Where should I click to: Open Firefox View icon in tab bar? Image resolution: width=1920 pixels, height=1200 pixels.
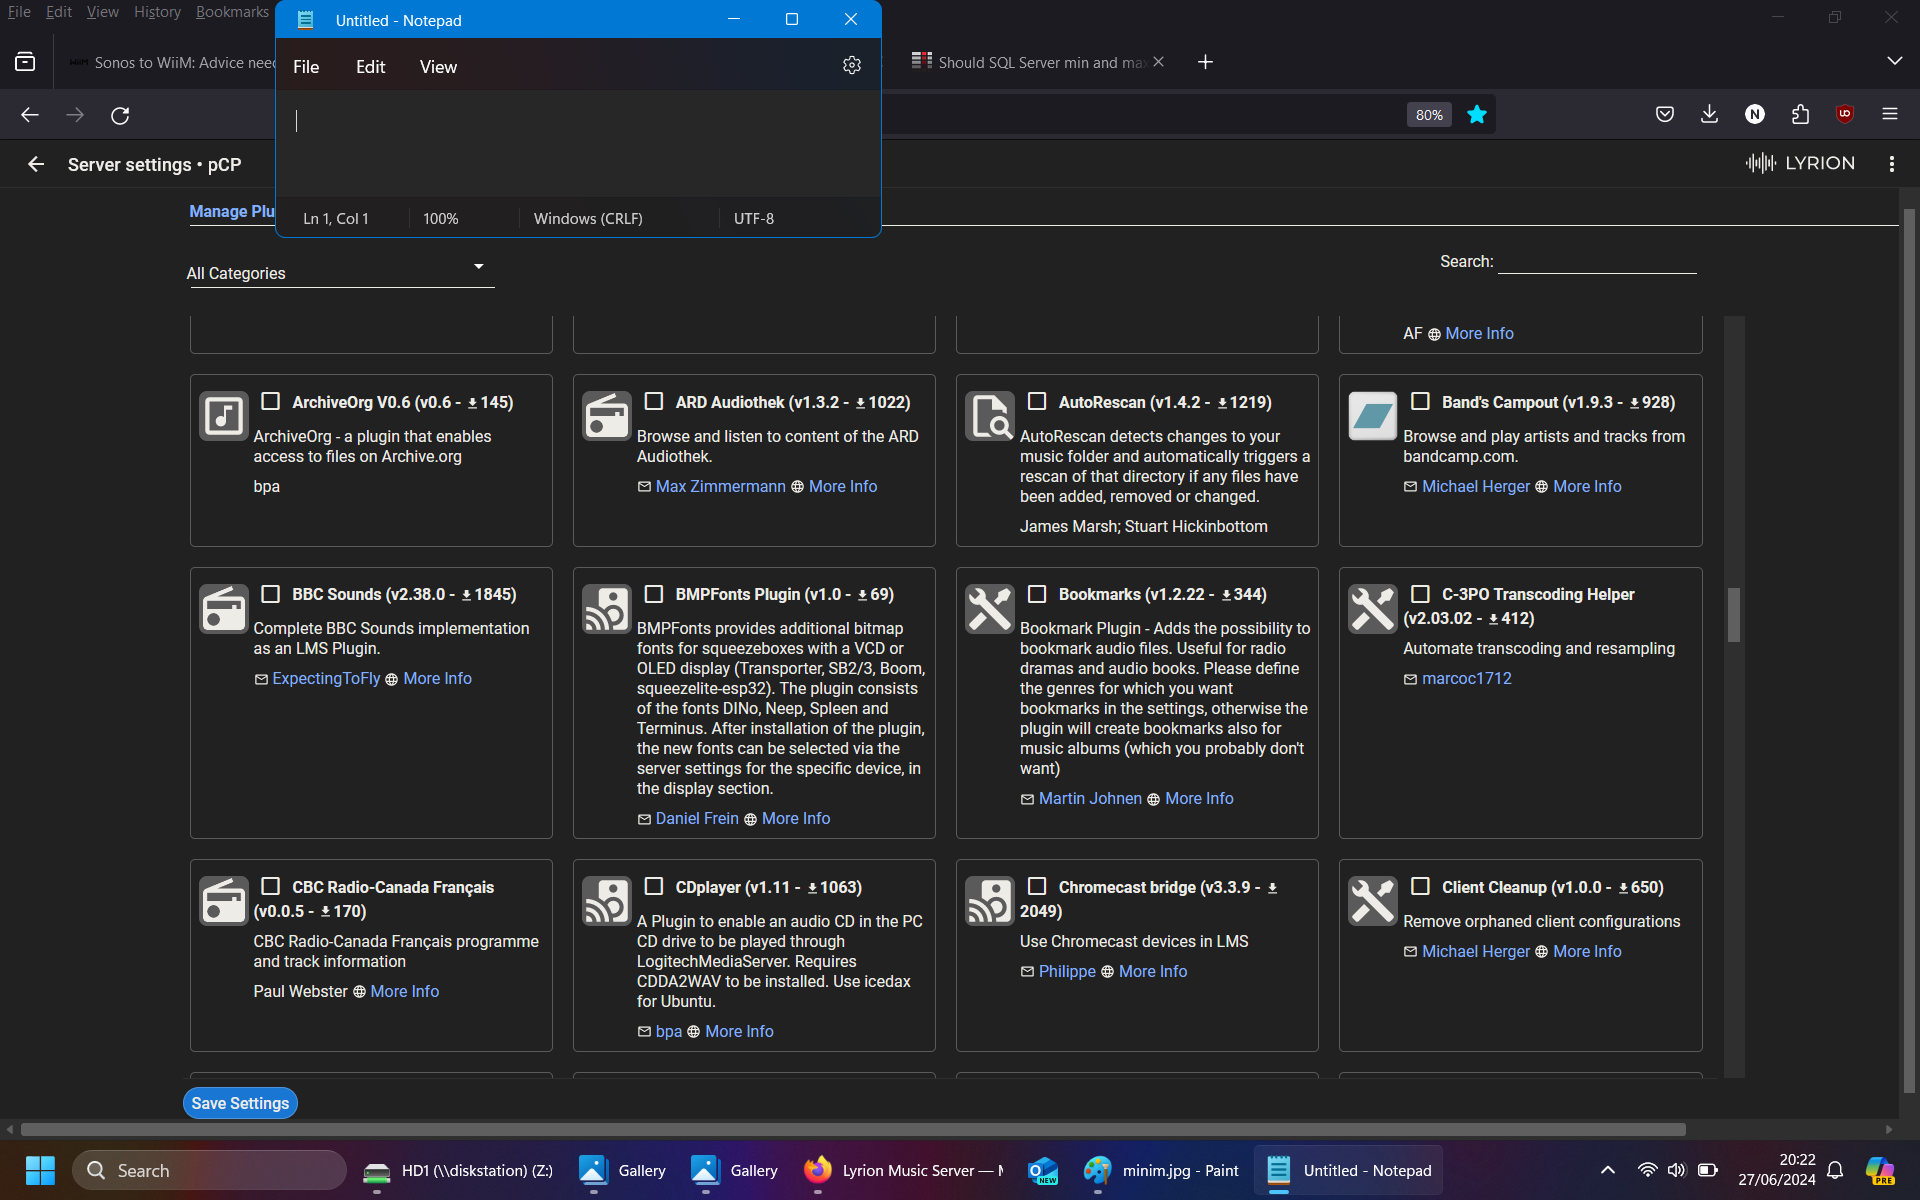(25, 62)
